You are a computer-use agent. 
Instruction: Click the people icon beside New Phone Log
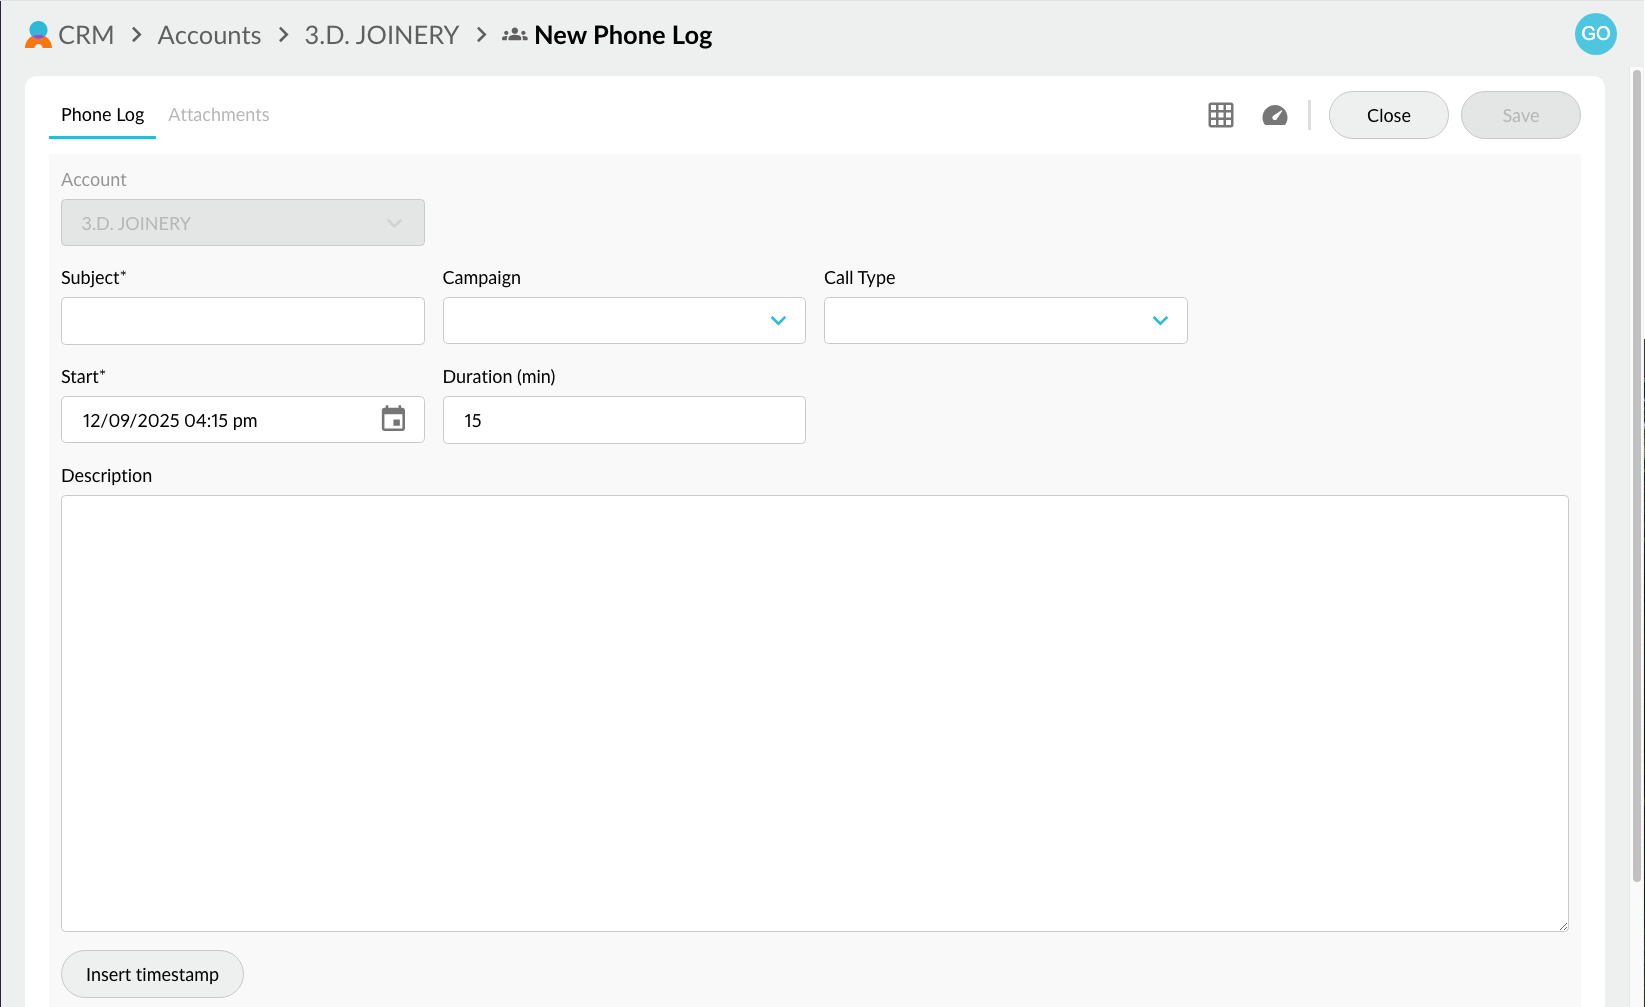pos(514,35)
